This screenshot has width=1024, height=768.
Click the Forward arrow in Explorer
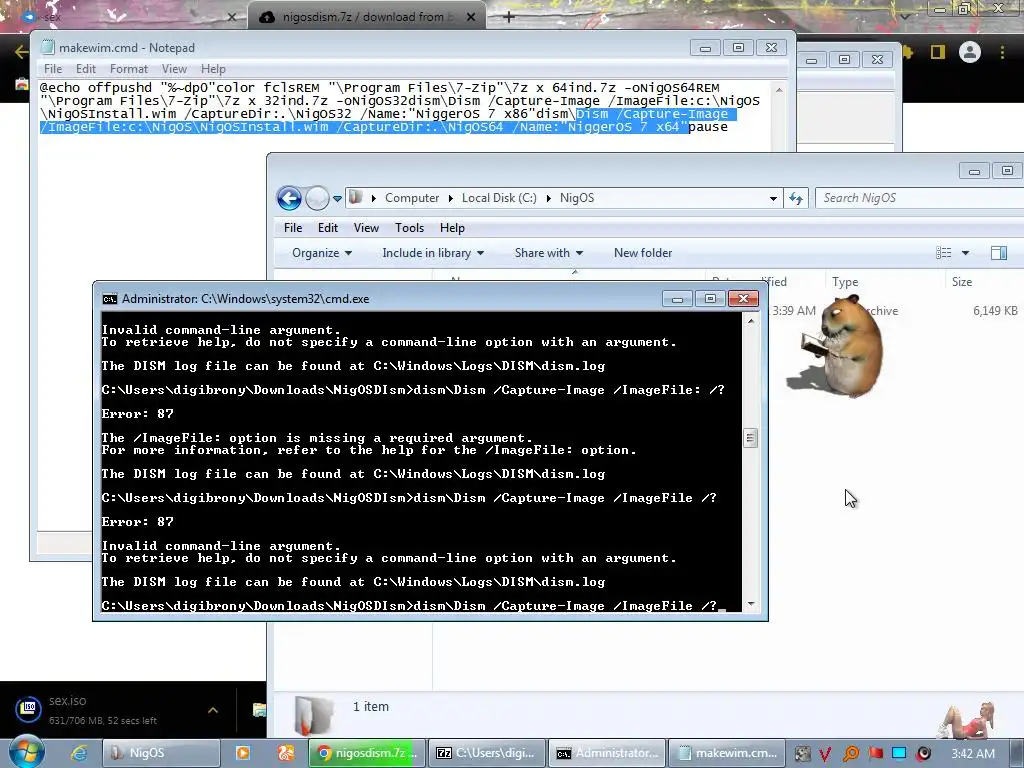pos(317,198)
